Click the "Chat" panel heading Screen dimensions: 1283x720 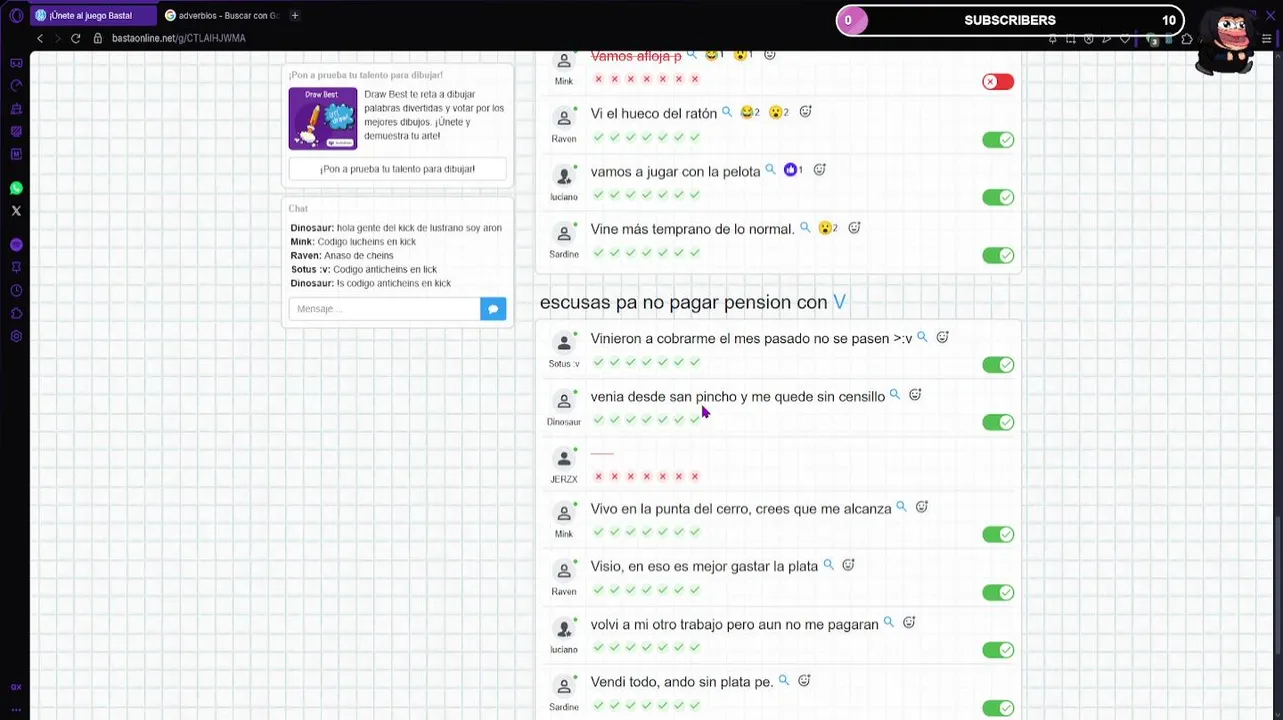[298, 208]
